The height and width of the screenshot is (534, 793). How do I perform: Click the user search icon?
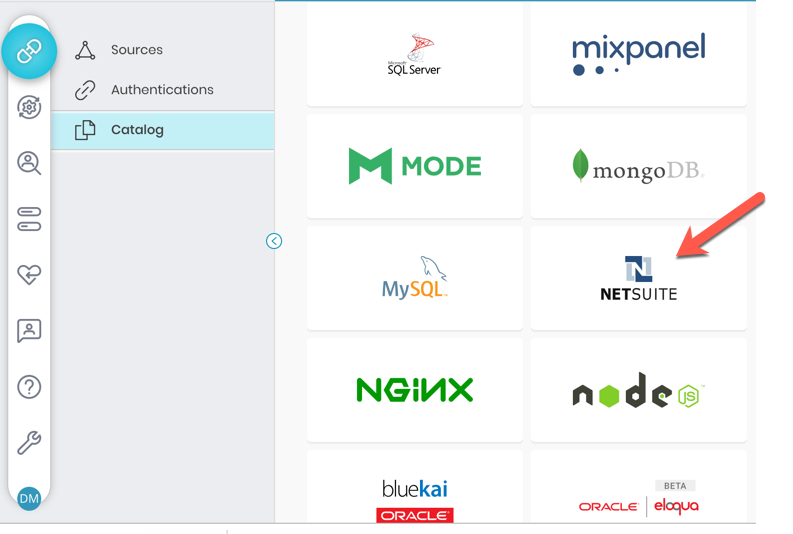point(29,164)
